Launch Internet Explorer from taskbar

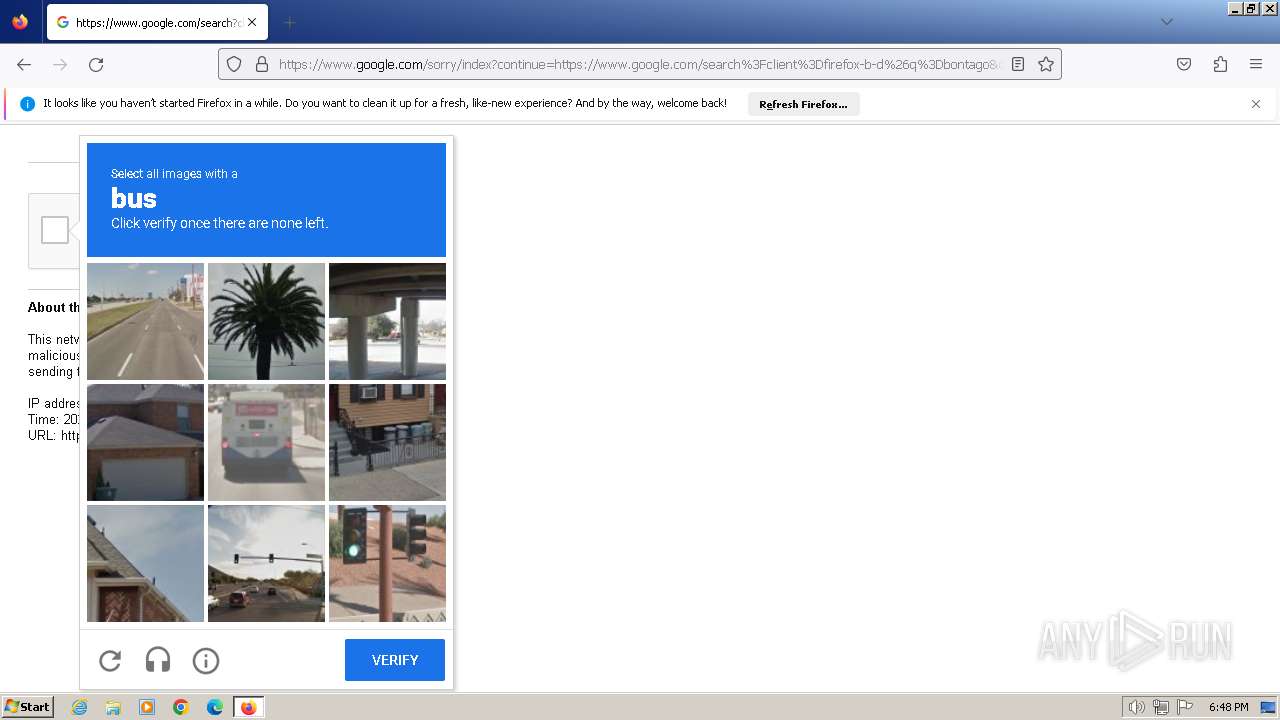[x=80, y=707]
